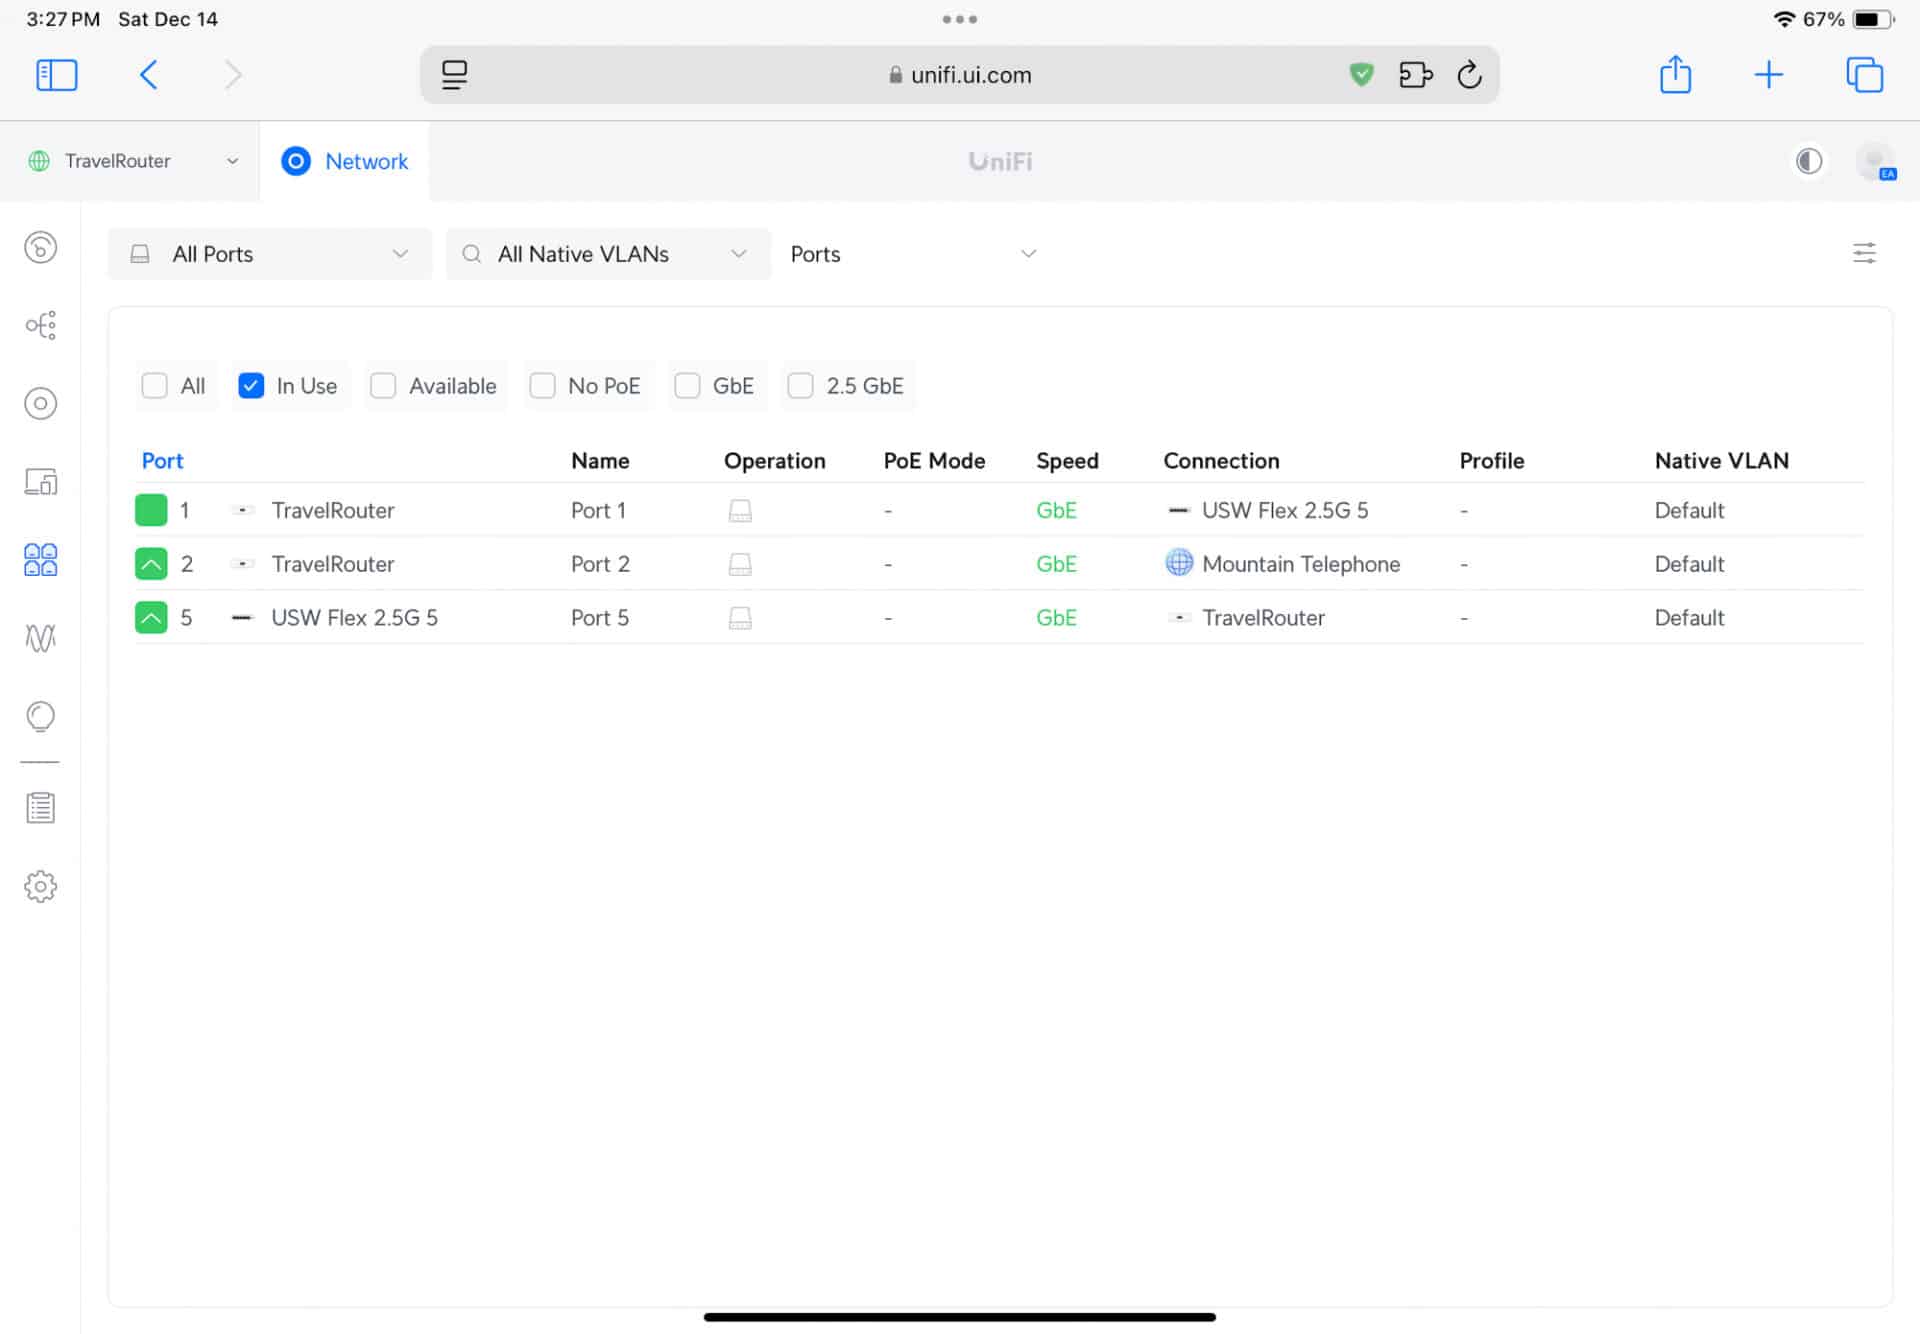This screenshot has width=1920, height=1334.
Task: Open the Settings gear sidebar icon
Action: click(41, 886)
